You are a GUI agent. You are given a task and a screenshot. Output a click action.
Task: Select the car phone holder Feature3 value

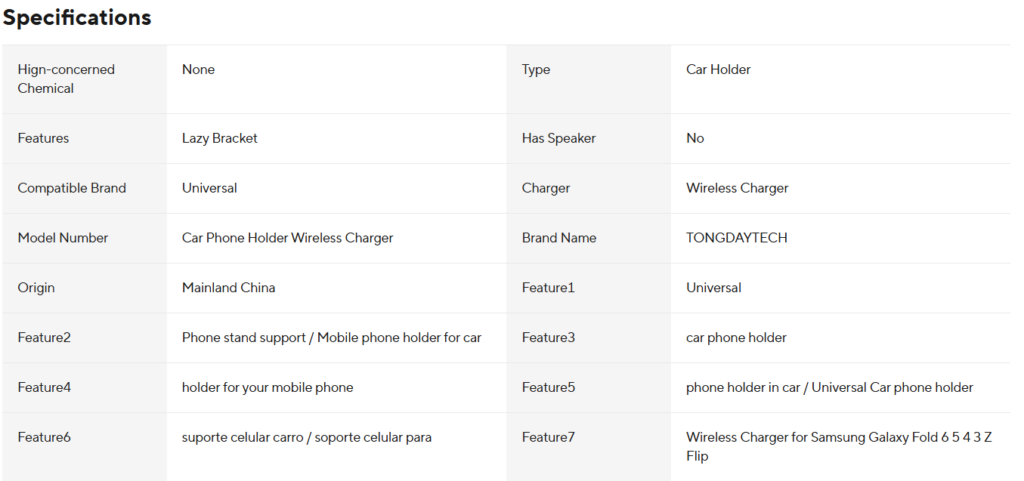pyautogui.click(x=736, y=337)
